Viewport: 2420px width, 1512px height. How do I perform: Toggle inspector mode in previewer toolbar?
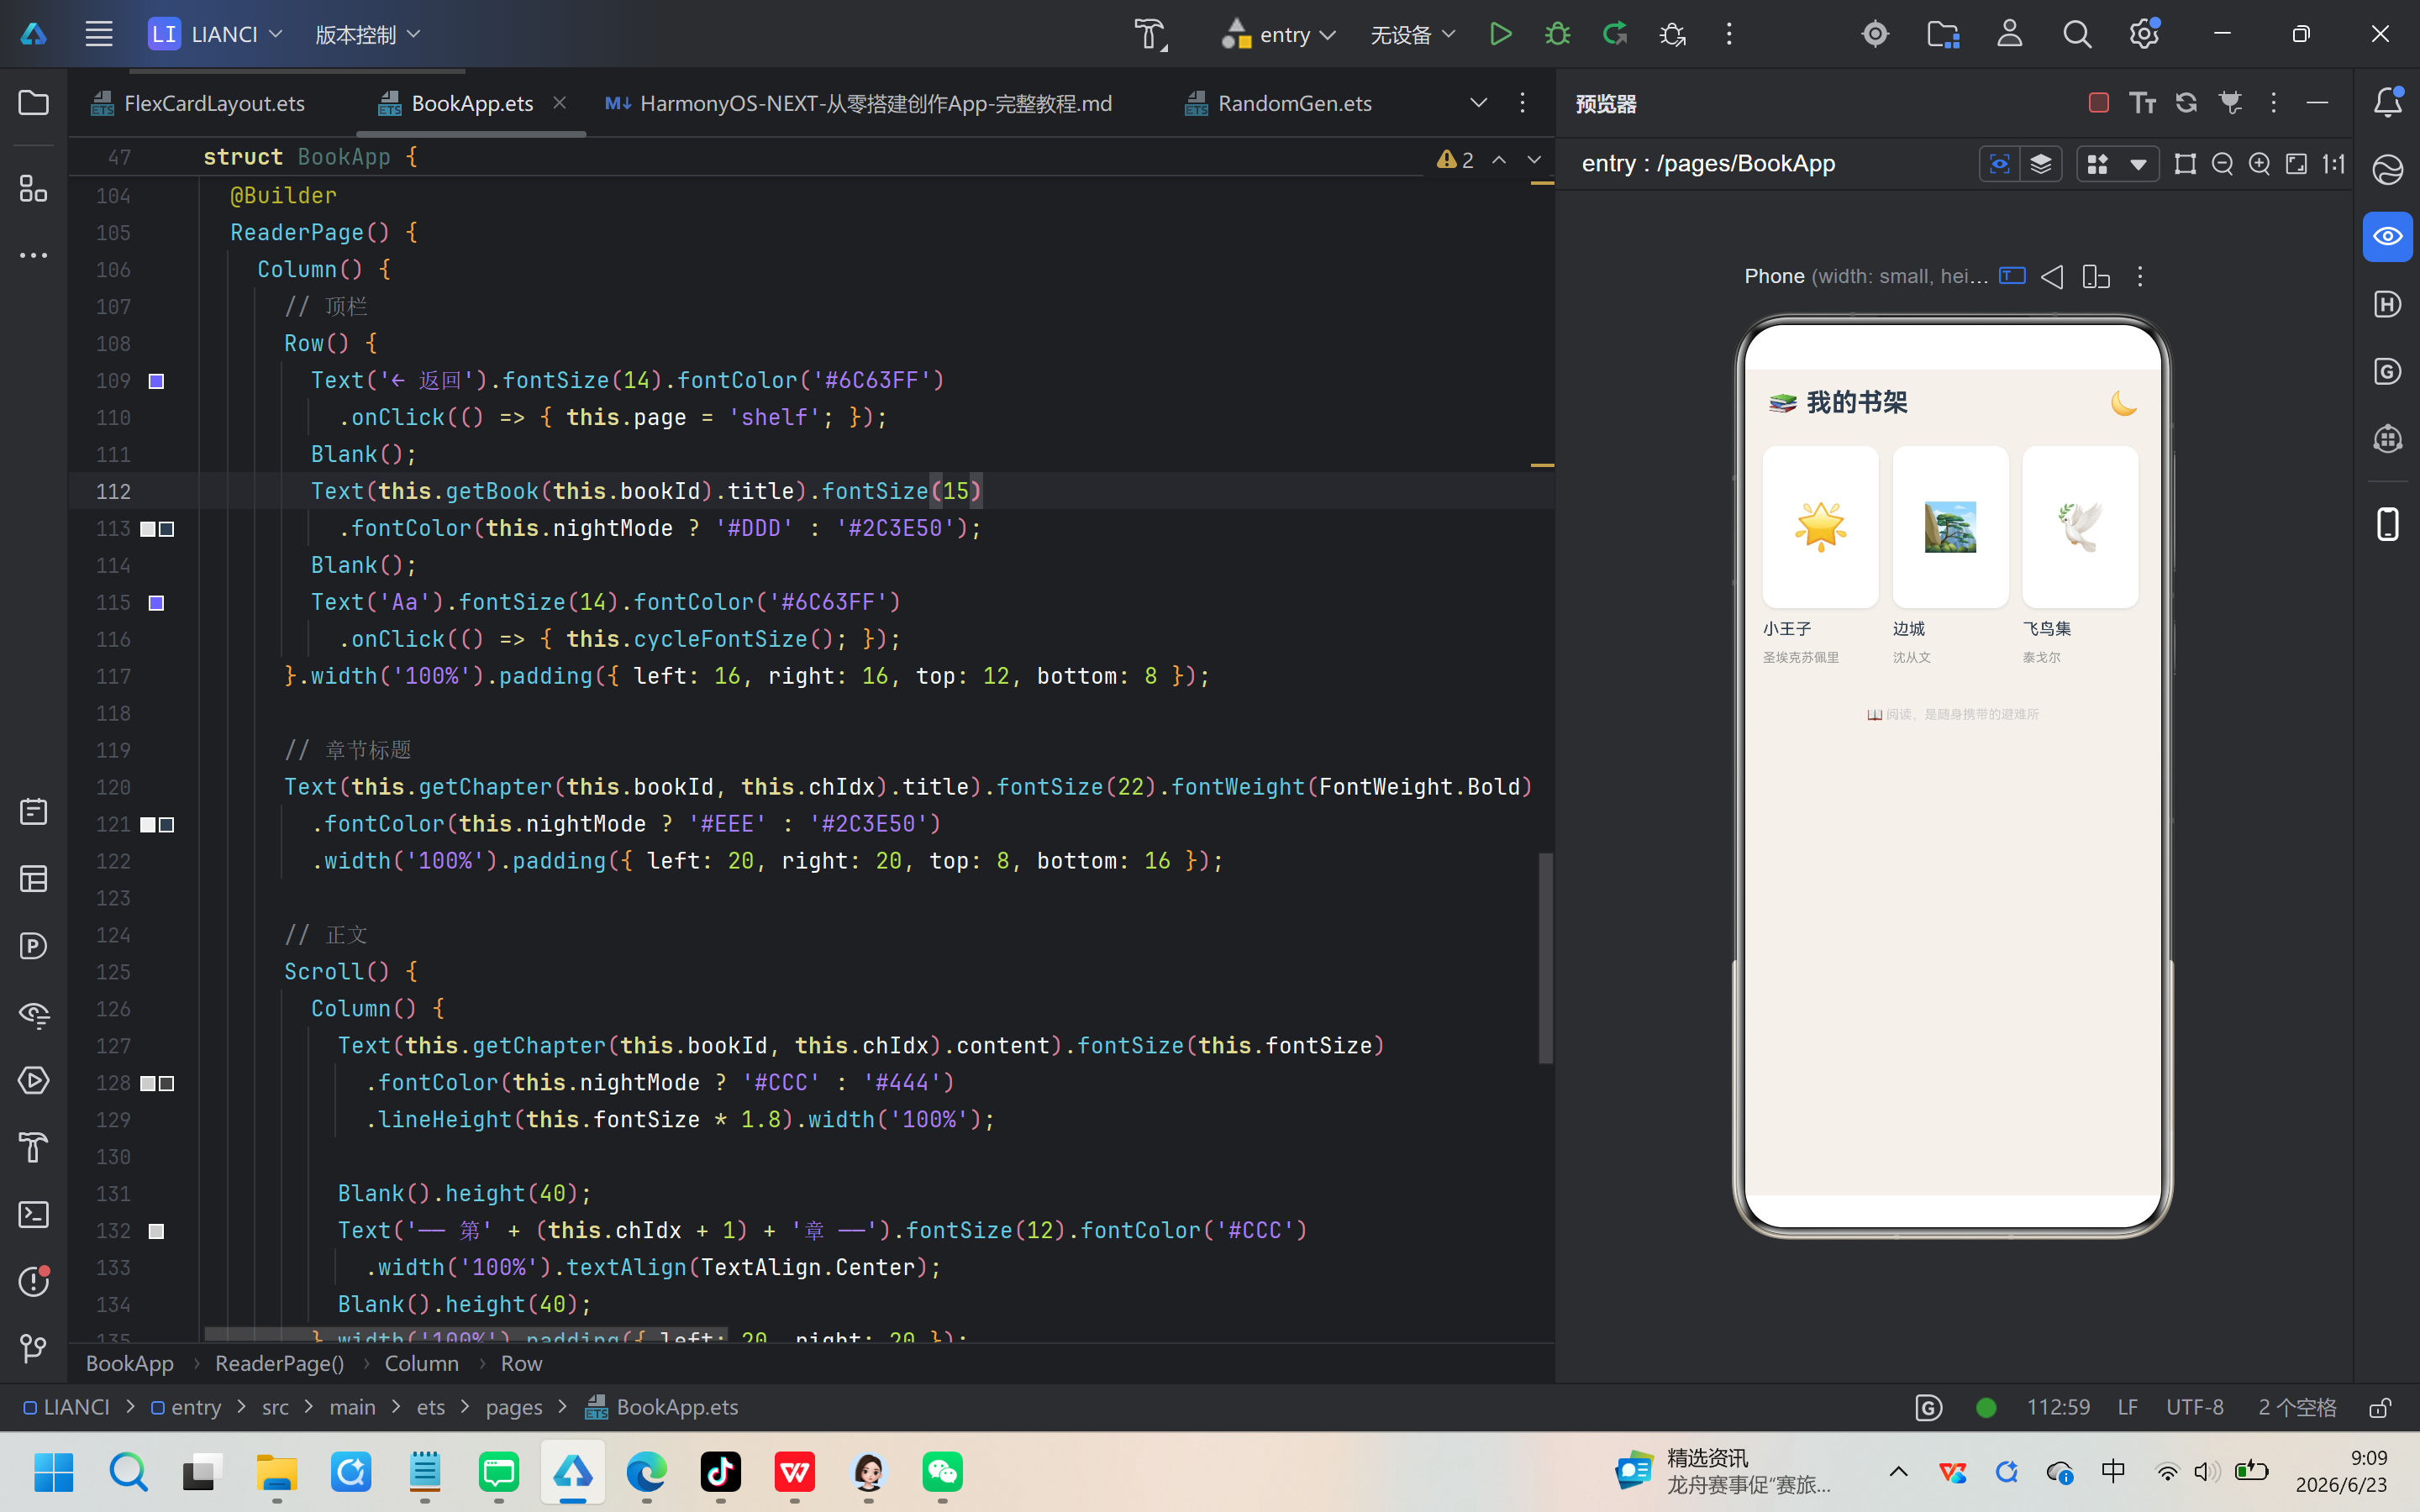[x=1999, y=164]
